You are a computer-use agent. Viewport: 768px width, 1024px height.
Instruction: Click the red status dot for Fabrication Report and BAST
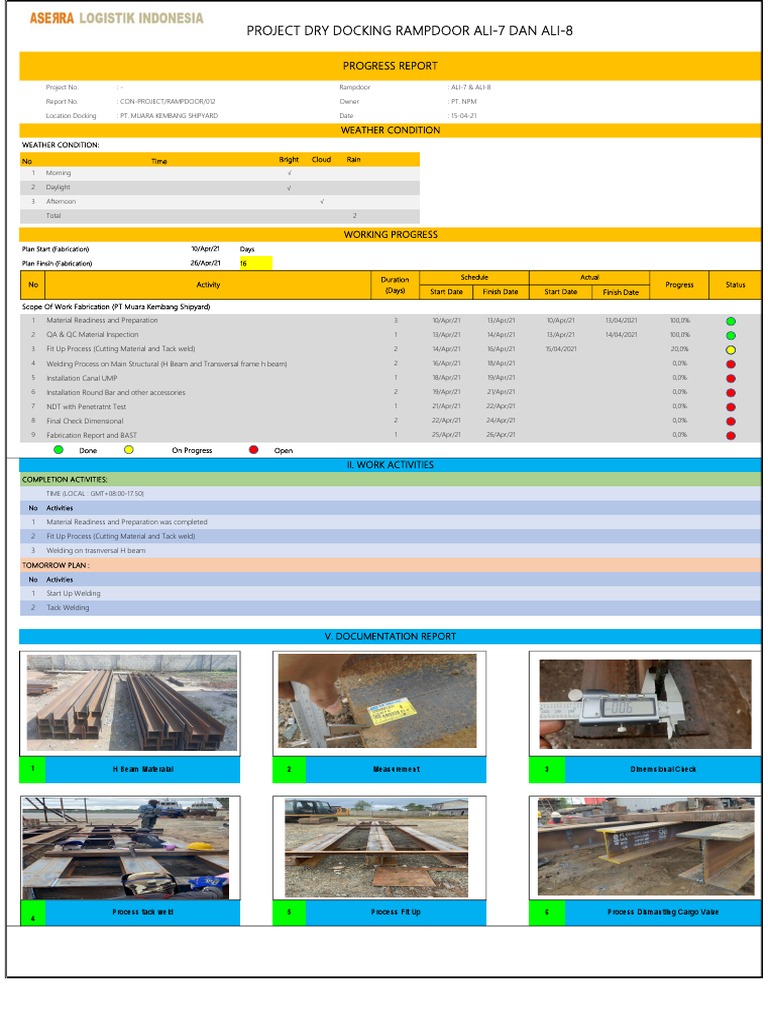click(731, 436)
